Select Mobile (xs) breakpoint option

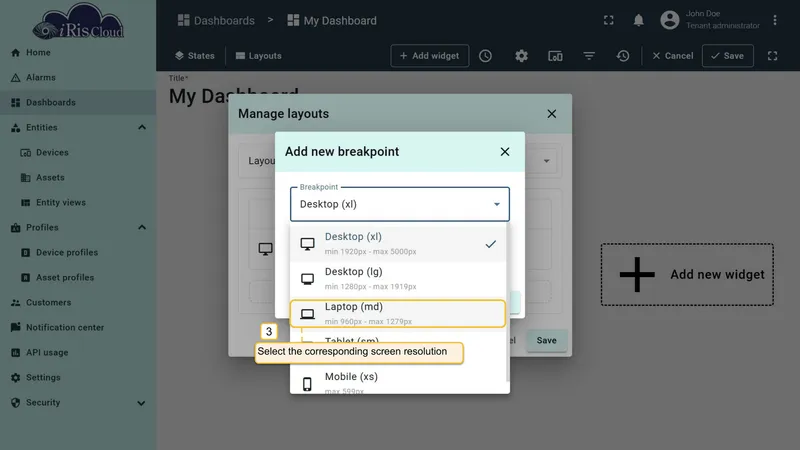point(398,383)
